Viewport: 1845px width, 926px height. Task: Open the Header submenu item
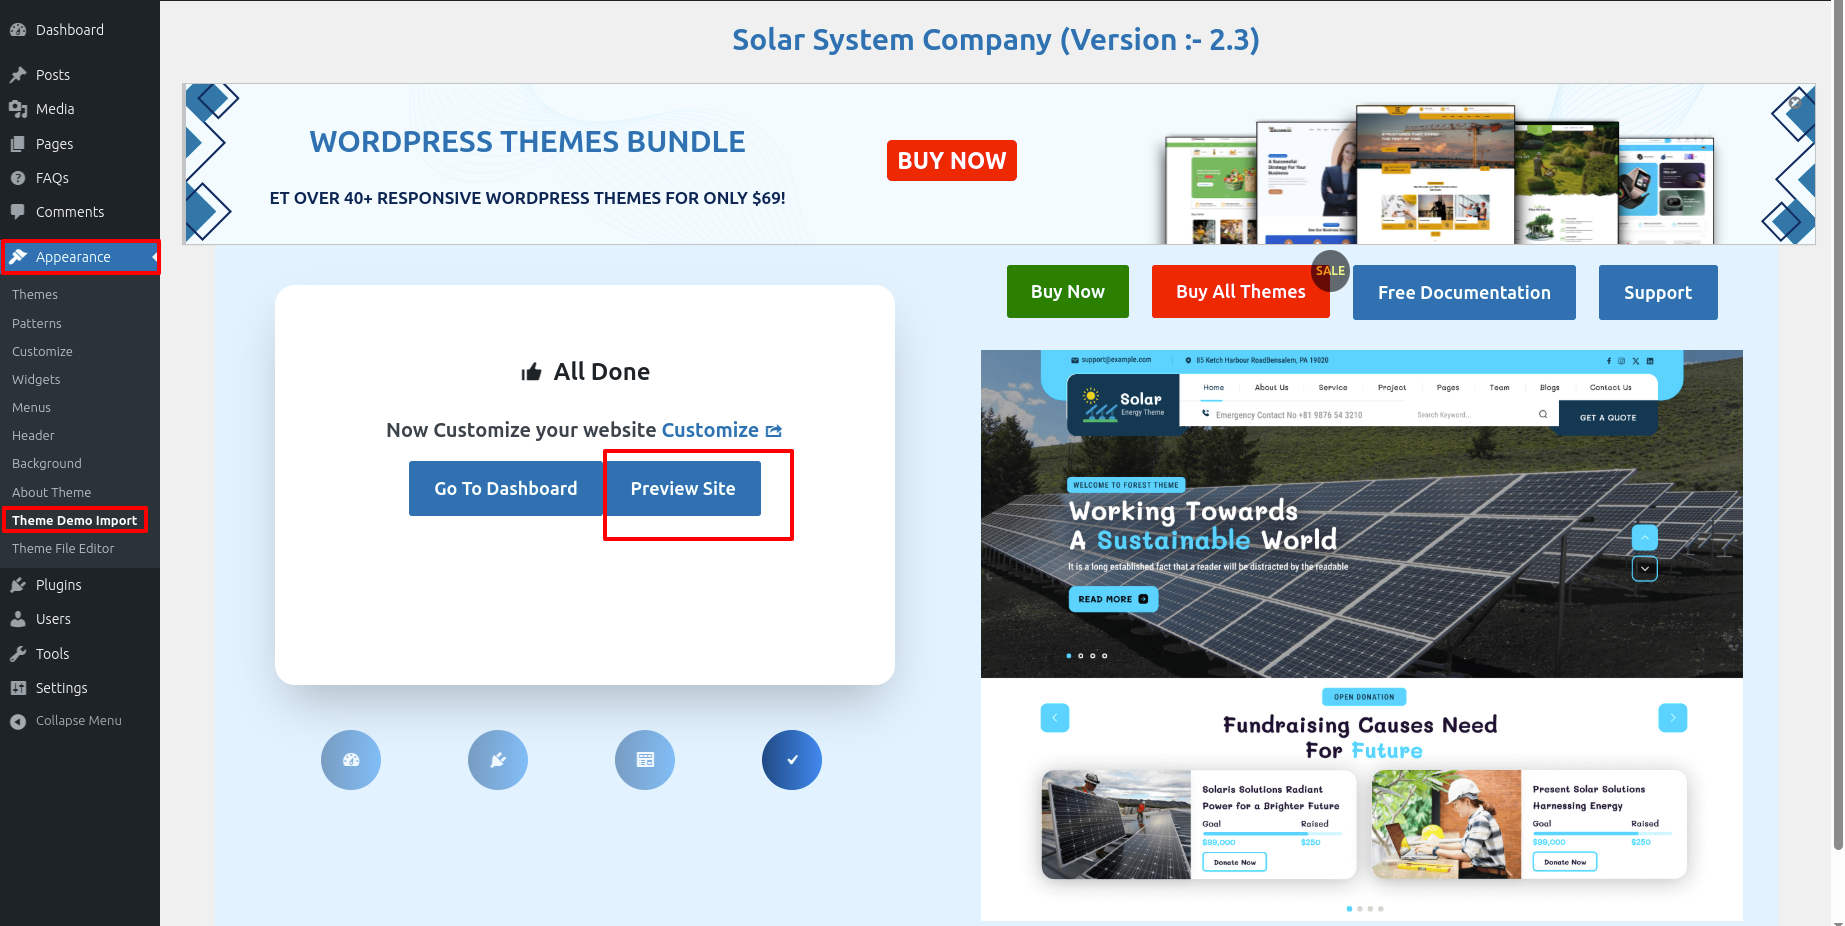(33, 436)
